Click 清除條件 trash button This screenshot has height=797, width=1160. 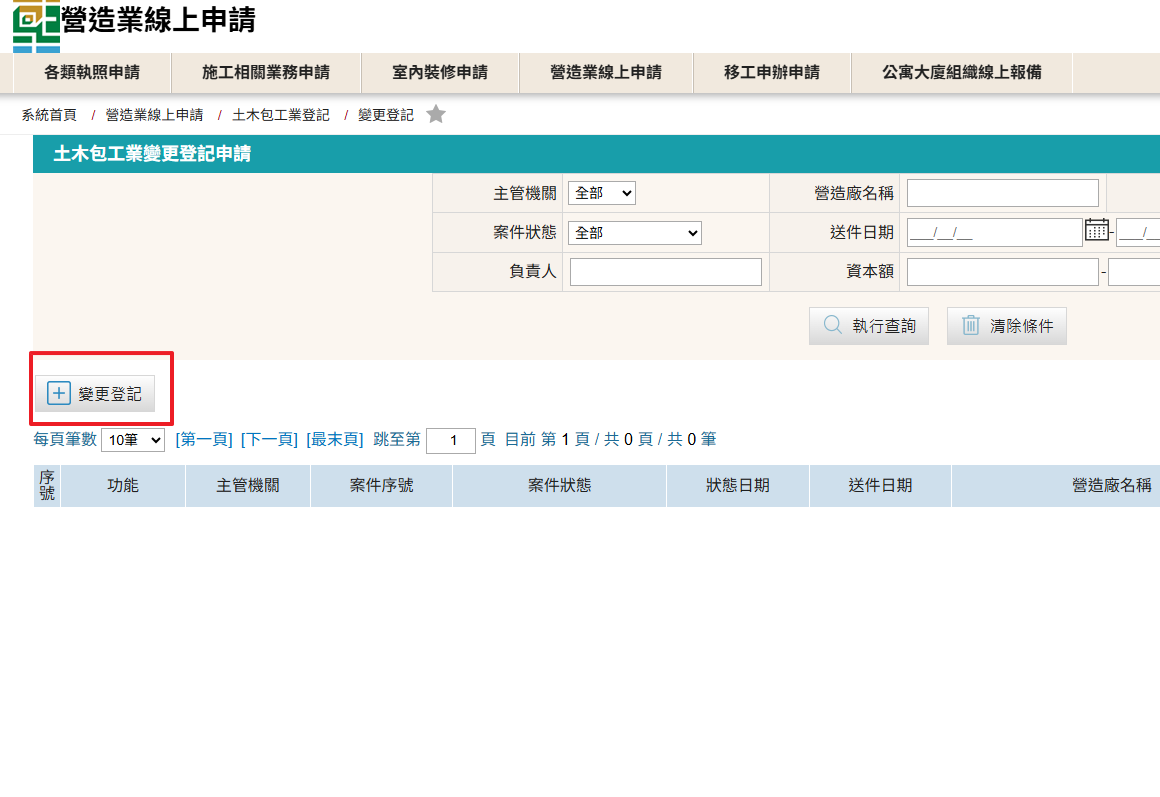point(1006,326)
